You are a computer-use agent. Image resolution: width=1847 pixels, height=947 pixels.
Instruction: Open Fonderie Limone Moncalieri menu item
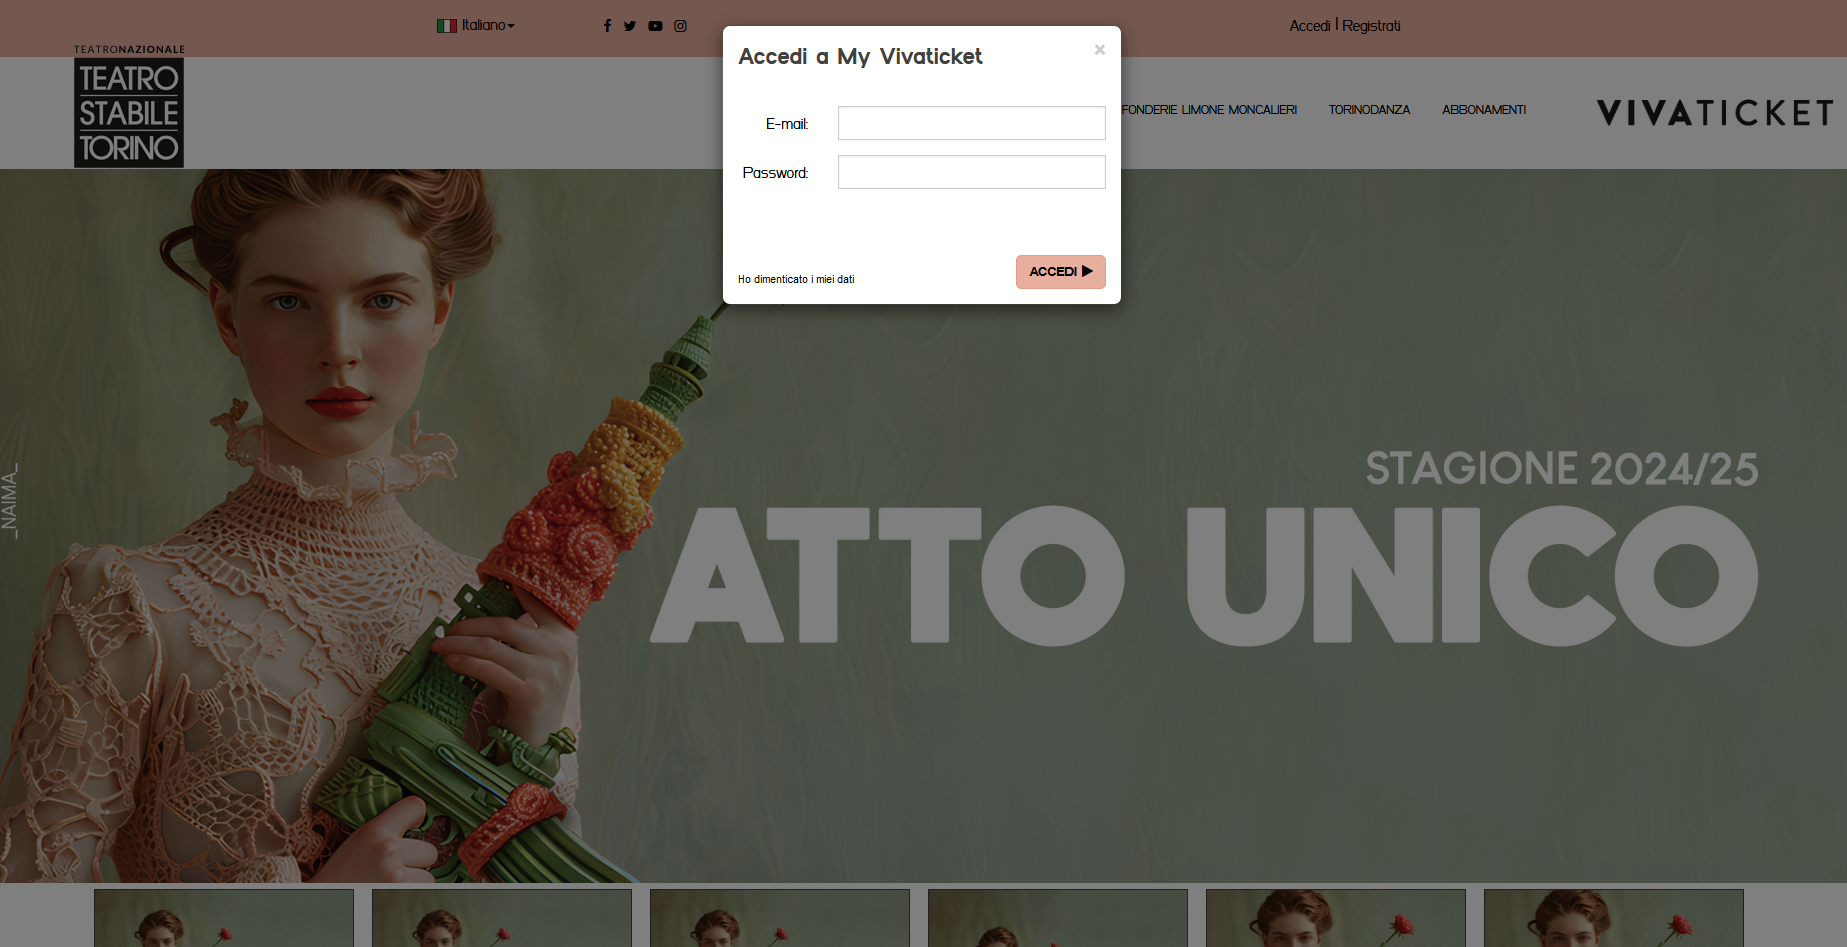coord(1209,110)
